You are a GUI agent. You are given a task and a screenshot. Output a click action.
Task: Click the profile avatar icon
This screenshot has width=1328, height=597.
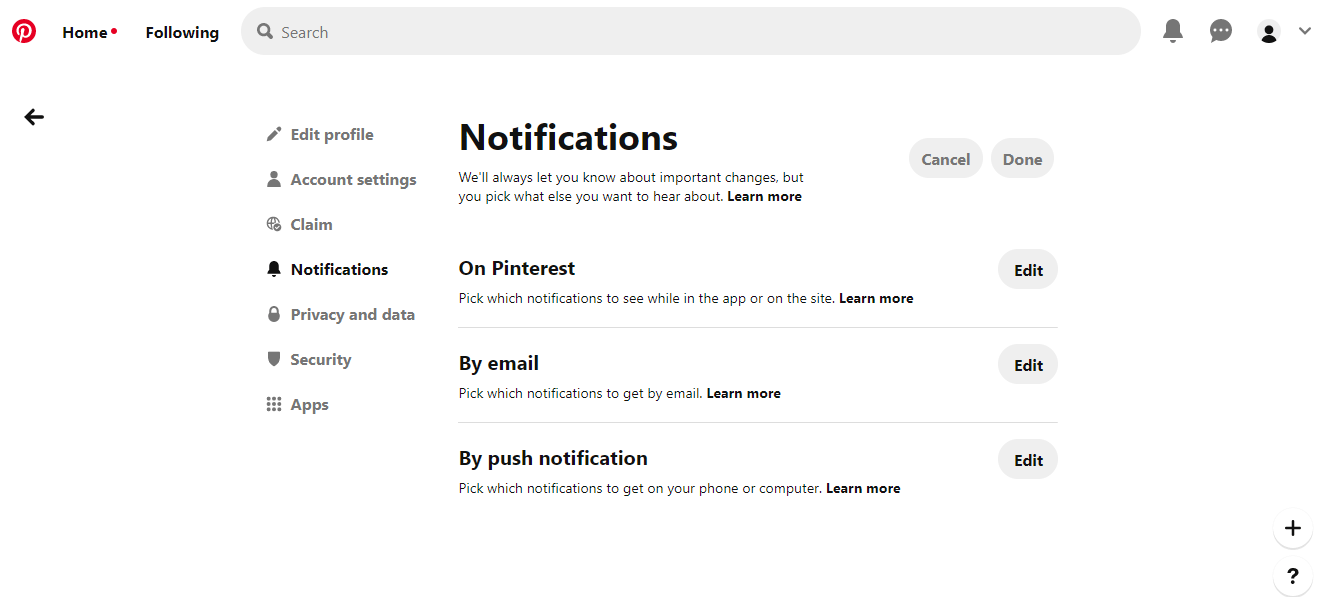(x=1269, y=32)
